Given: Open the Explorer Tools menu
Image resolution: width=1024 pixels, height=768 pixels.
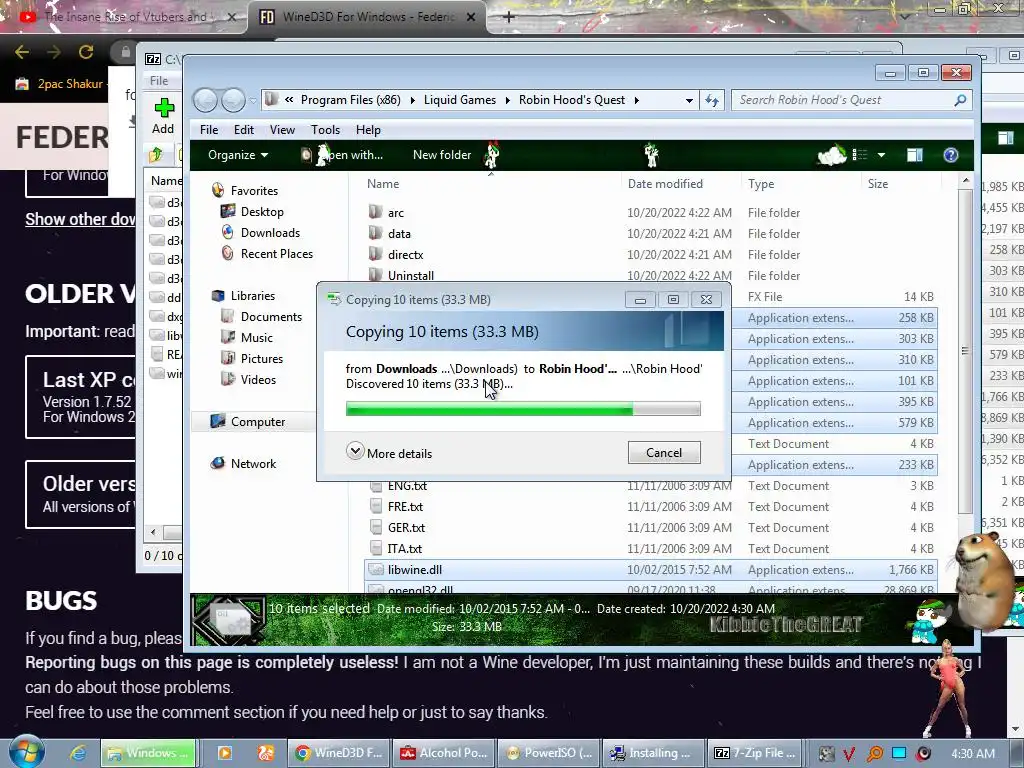Looking at the screenshot, I should click(325, 130).
